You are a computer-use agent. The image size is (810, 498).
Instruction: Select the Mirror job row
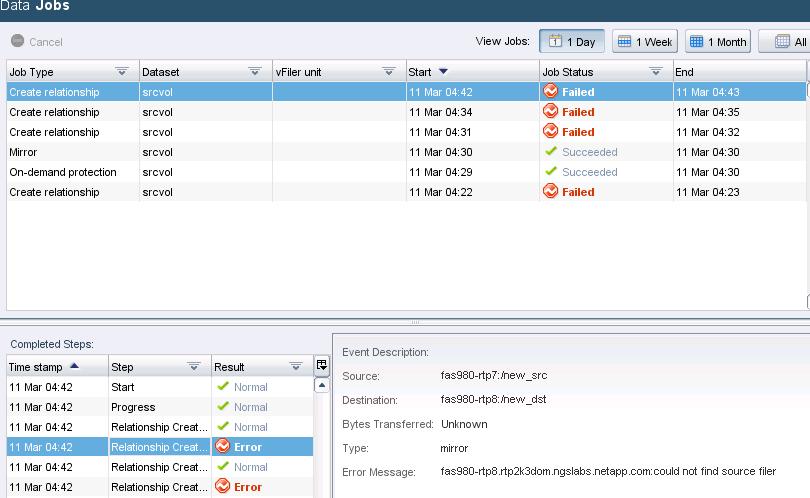406,152
